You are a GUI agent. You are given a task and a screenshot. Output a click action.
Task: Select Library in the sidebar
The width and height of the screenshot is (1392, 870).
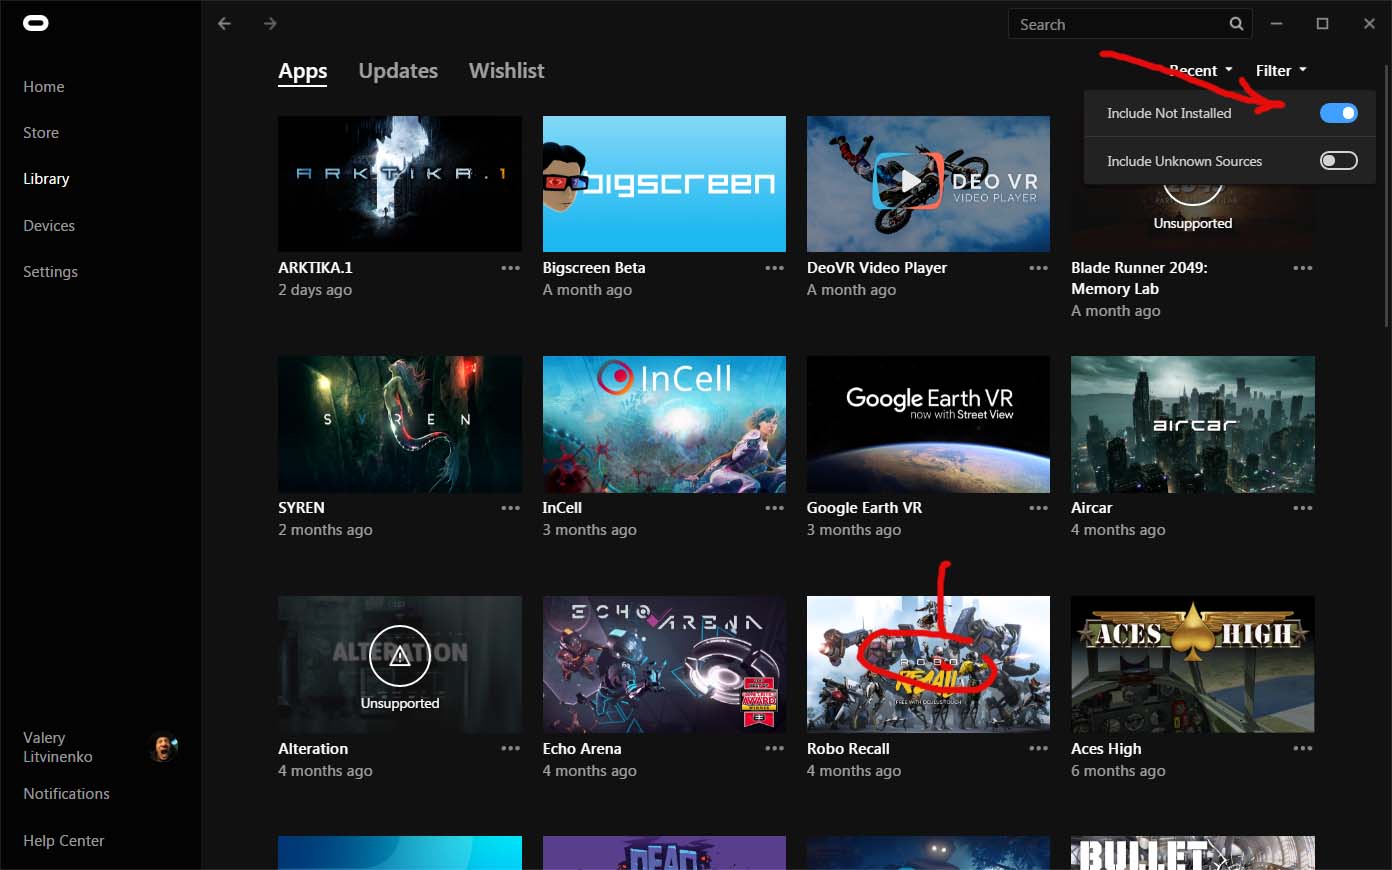[x=46, y=179]
